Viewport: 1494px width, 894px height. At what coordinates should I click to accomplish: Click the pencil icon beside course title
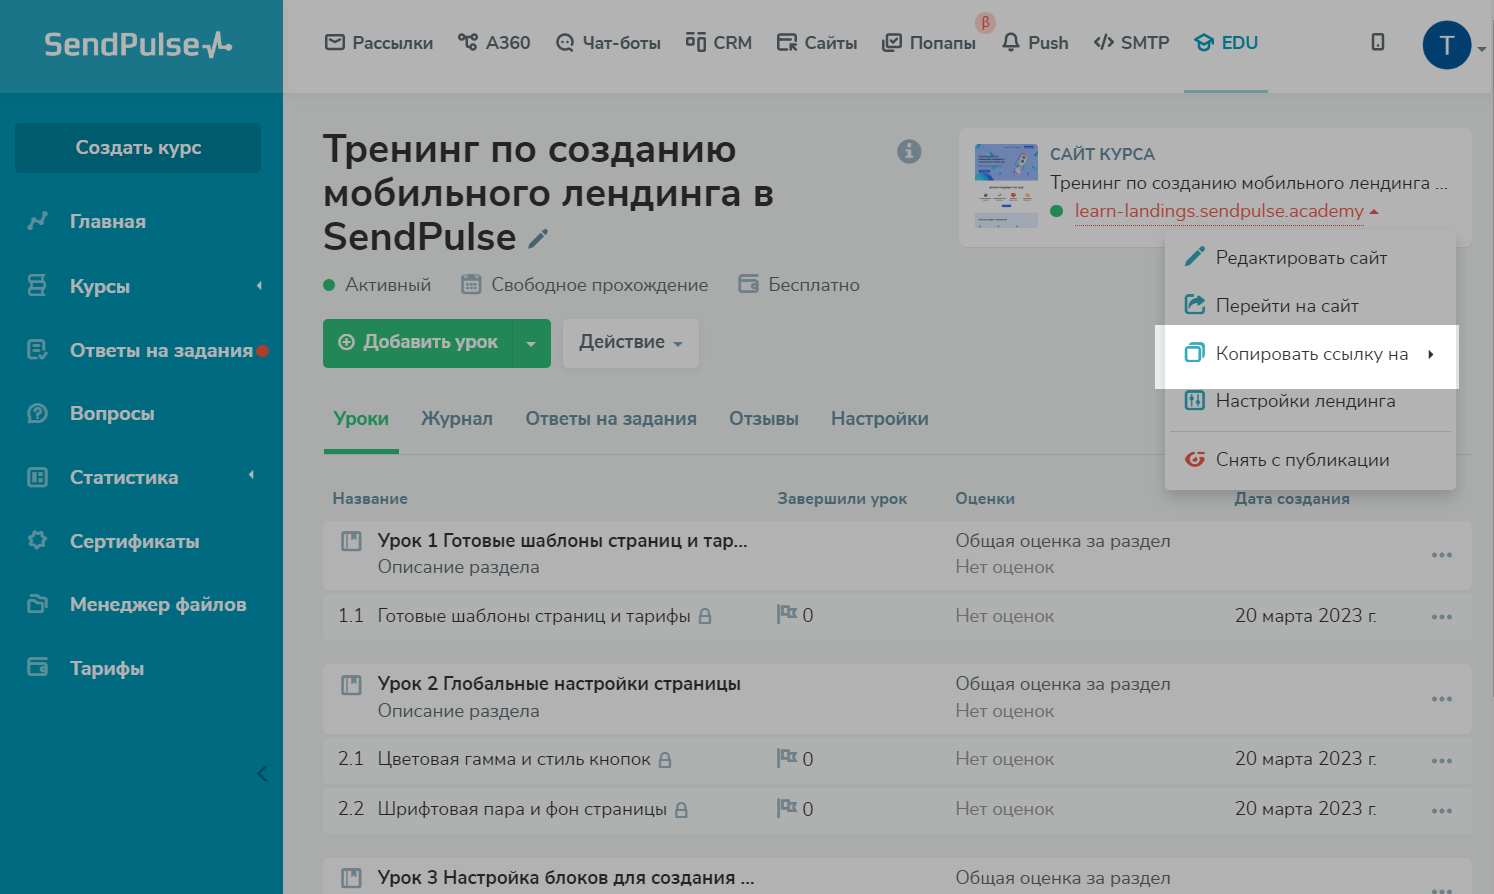538,238
